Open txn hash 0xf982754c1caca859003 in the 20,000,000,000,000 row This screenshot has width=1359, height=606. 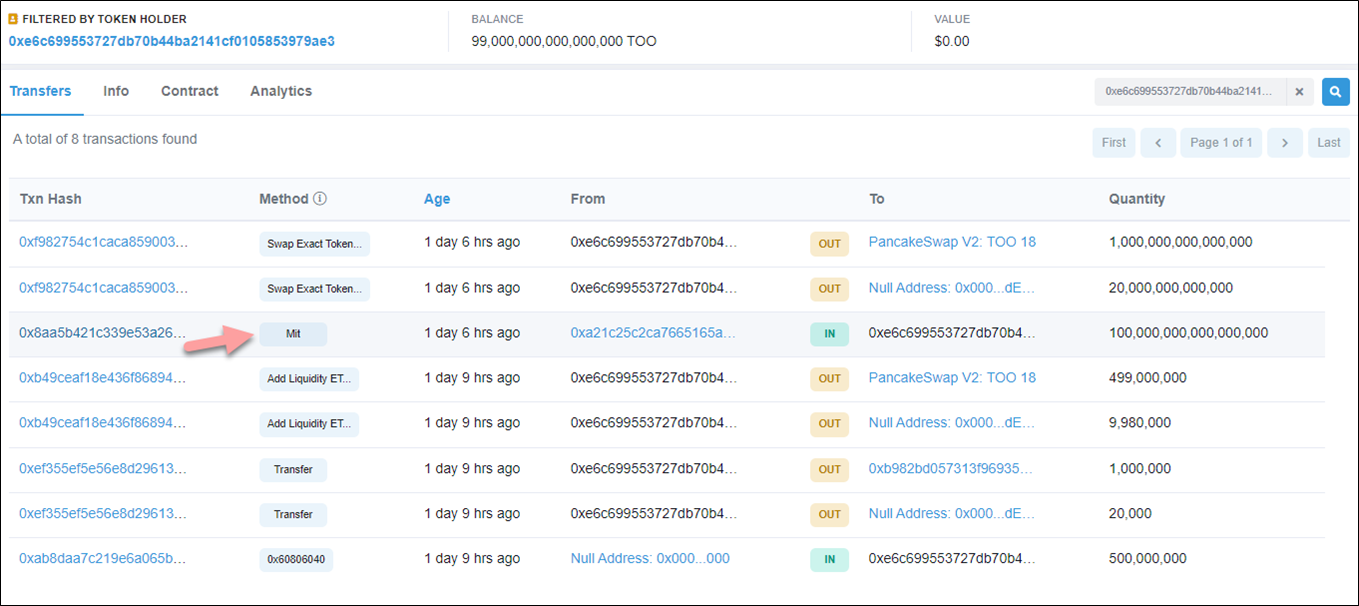[103, 288]
